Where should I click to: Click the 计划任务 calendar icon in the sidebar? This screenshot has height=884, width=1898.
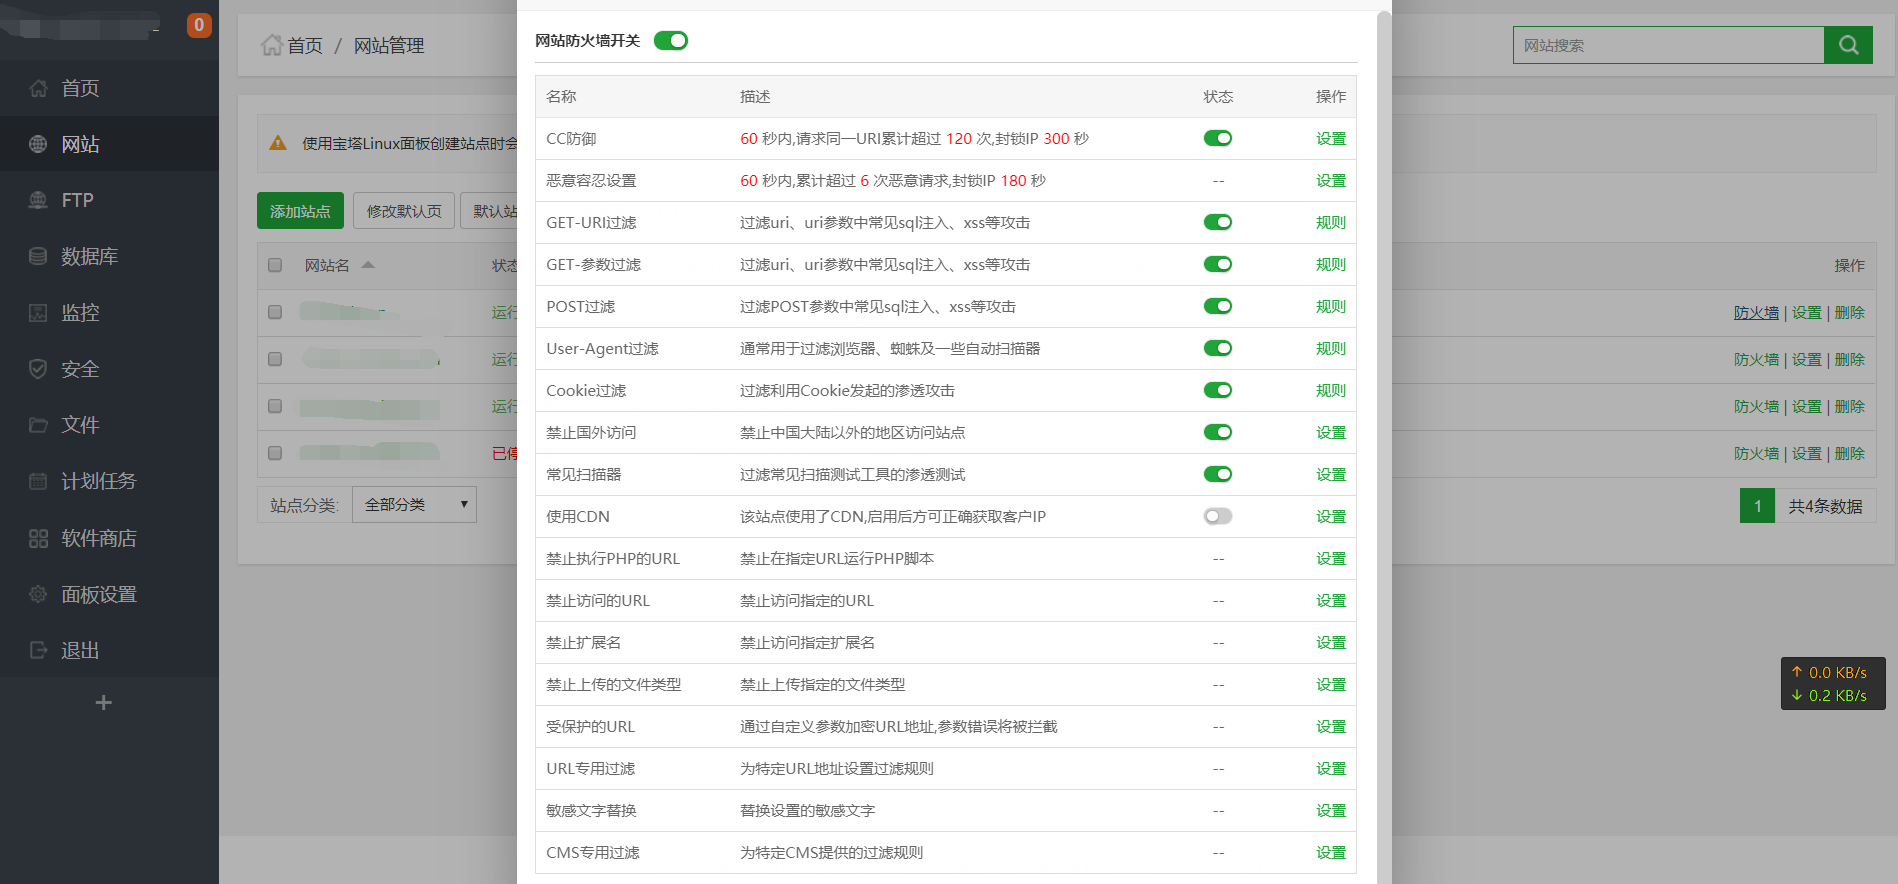pos(38,481)
